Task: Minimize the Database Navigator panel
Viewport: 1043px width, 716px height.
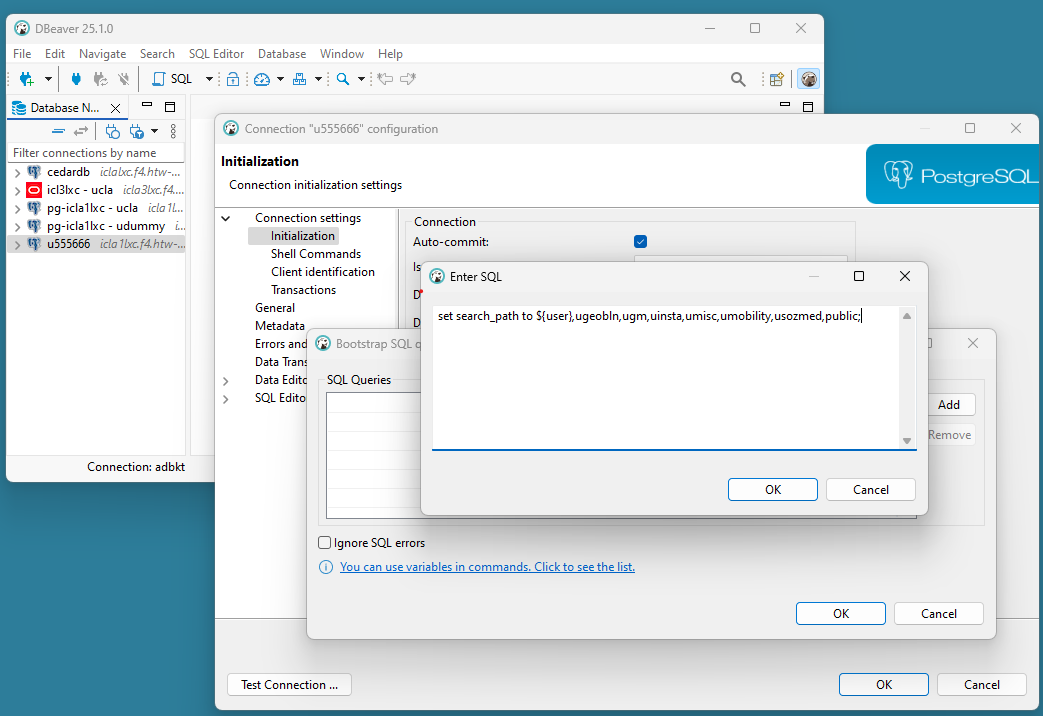Action: tap(148, 105)
